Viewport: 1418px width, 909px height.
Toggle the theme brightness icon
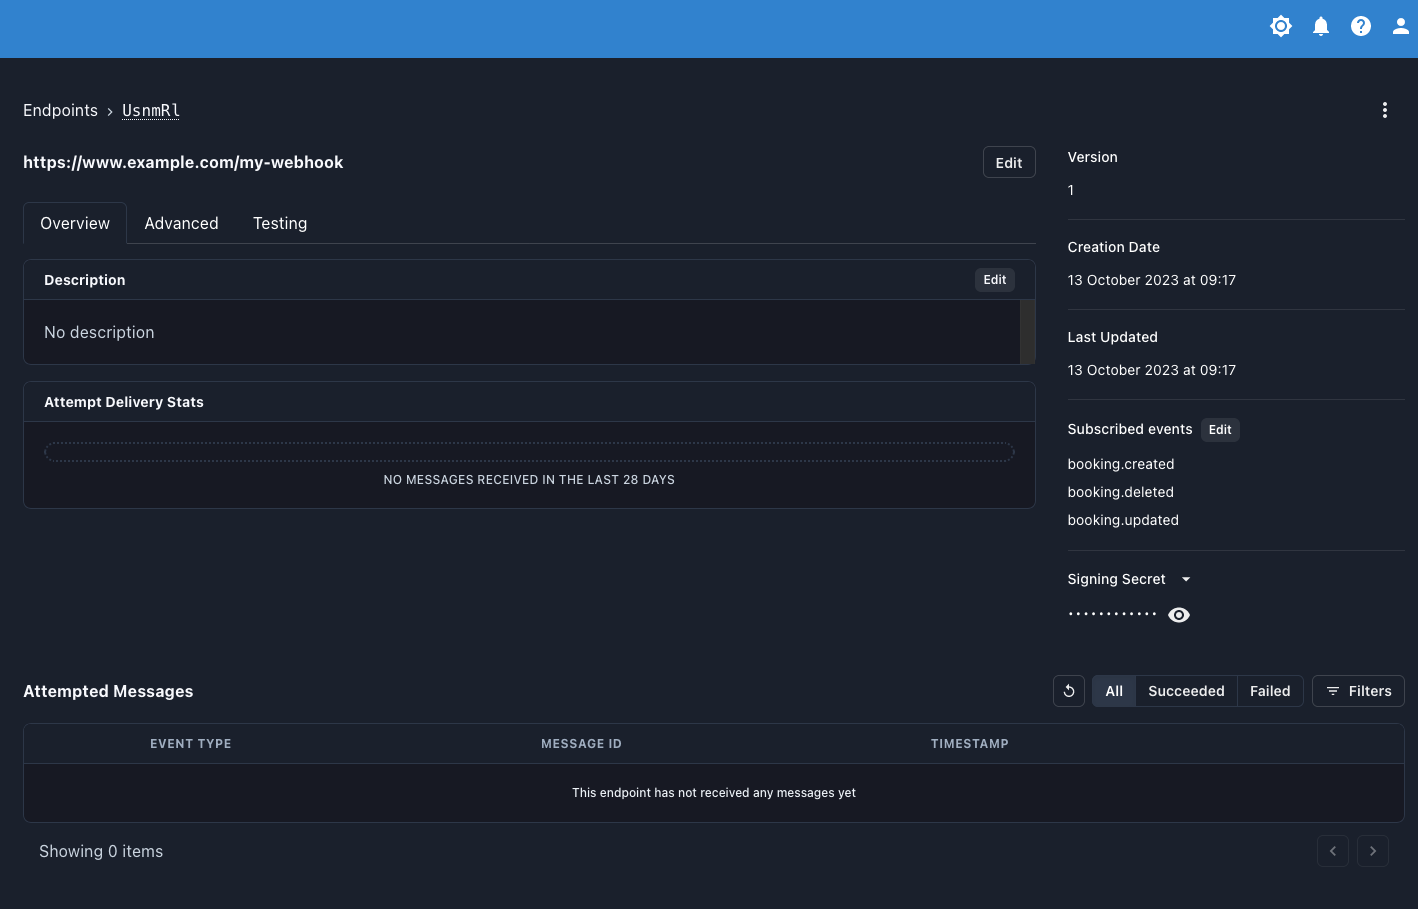(x=1280, y=26)
